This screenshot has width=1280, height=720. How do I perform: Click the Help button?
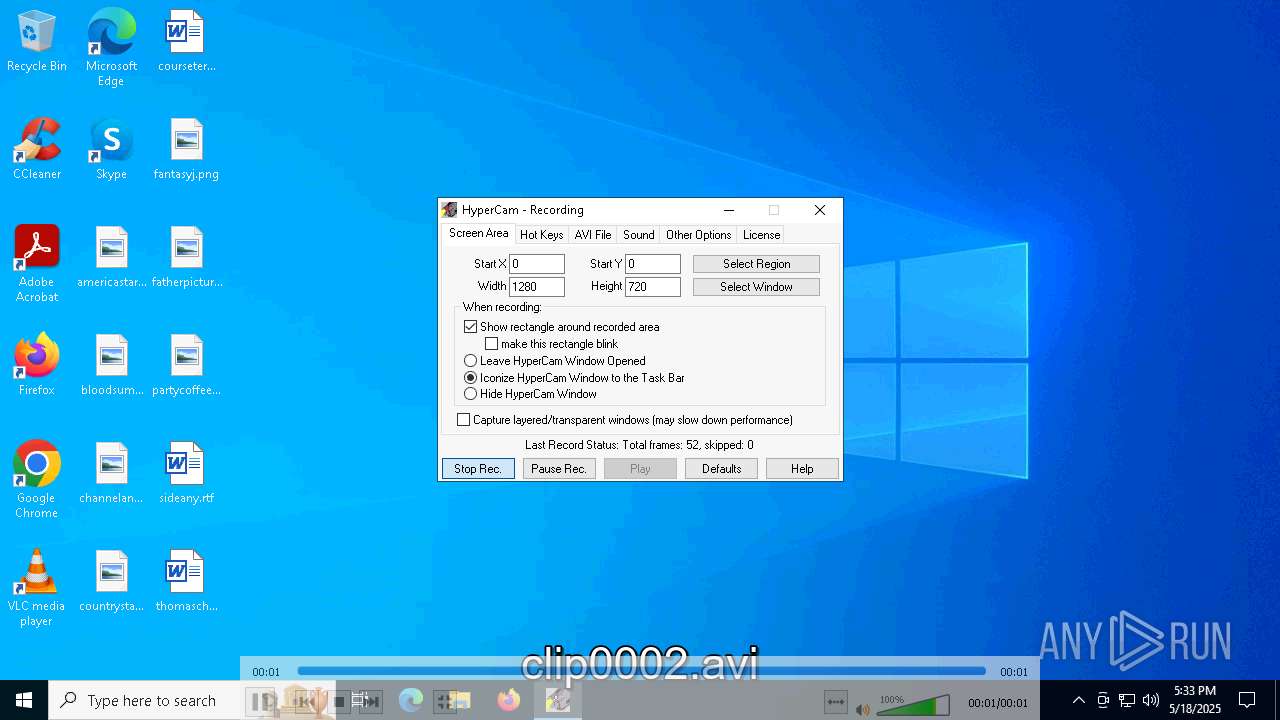pos(802,469)
